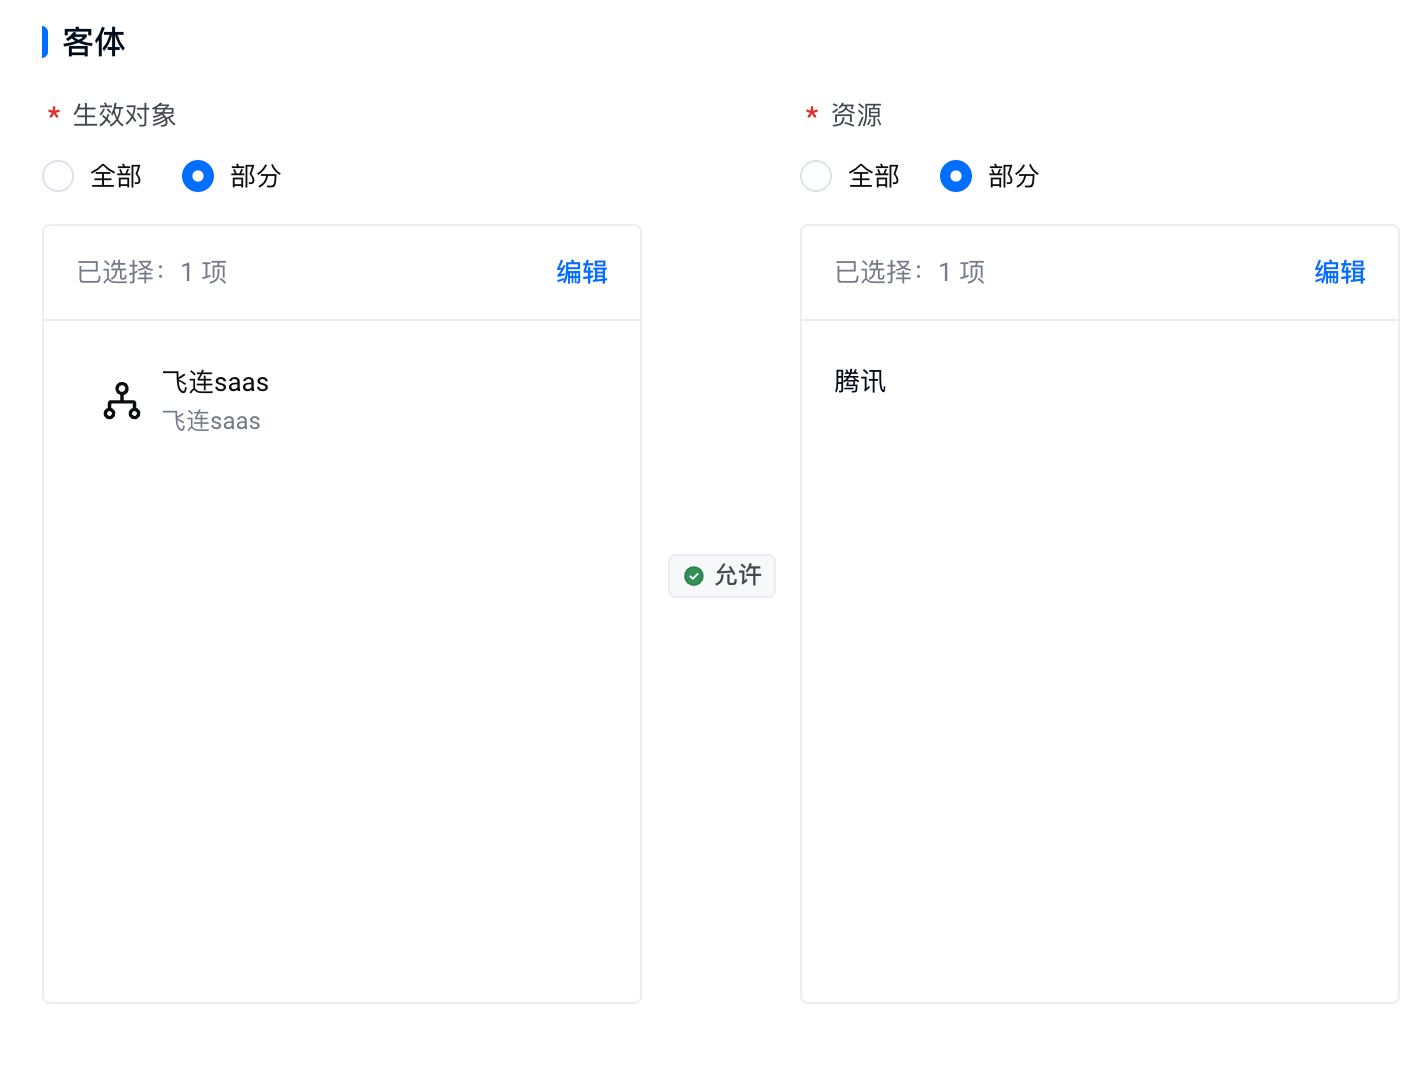
Task: Click the green checkmark icon in 允许 badge
Action: 694,576
